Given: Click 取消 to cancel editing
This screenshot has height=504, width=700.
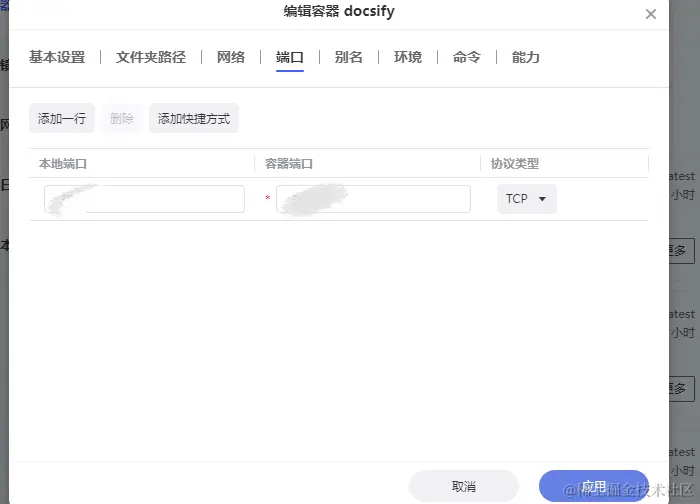Looking at the screenshot, I should coord(464,486).
